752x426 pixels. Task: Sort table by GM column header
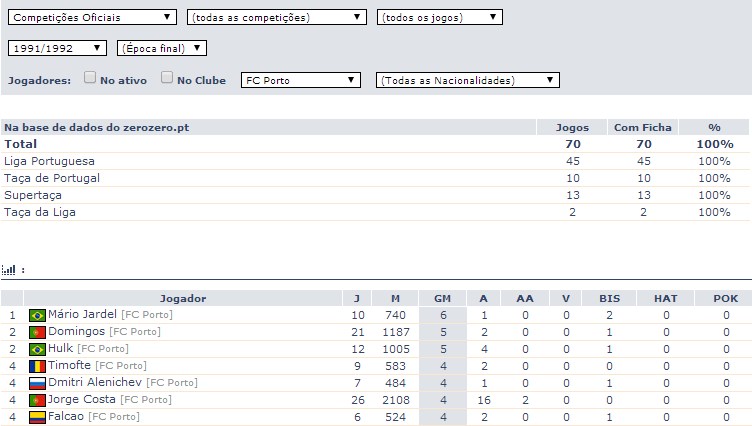(442, 298)
